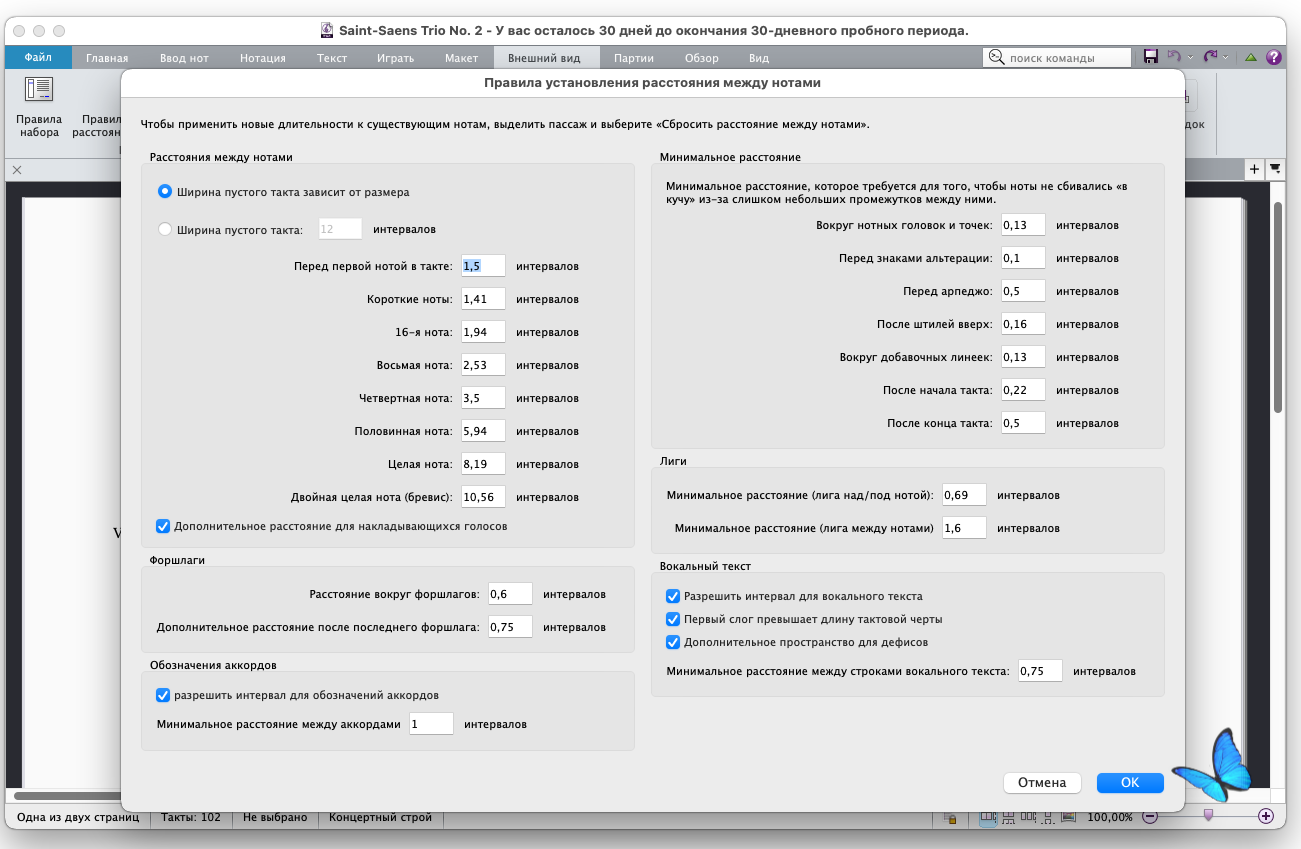The height and width of the screenshot is (849, 1301).
Task: Edit minimum spacing between lyric lines field
Action: pos(1040,671)
